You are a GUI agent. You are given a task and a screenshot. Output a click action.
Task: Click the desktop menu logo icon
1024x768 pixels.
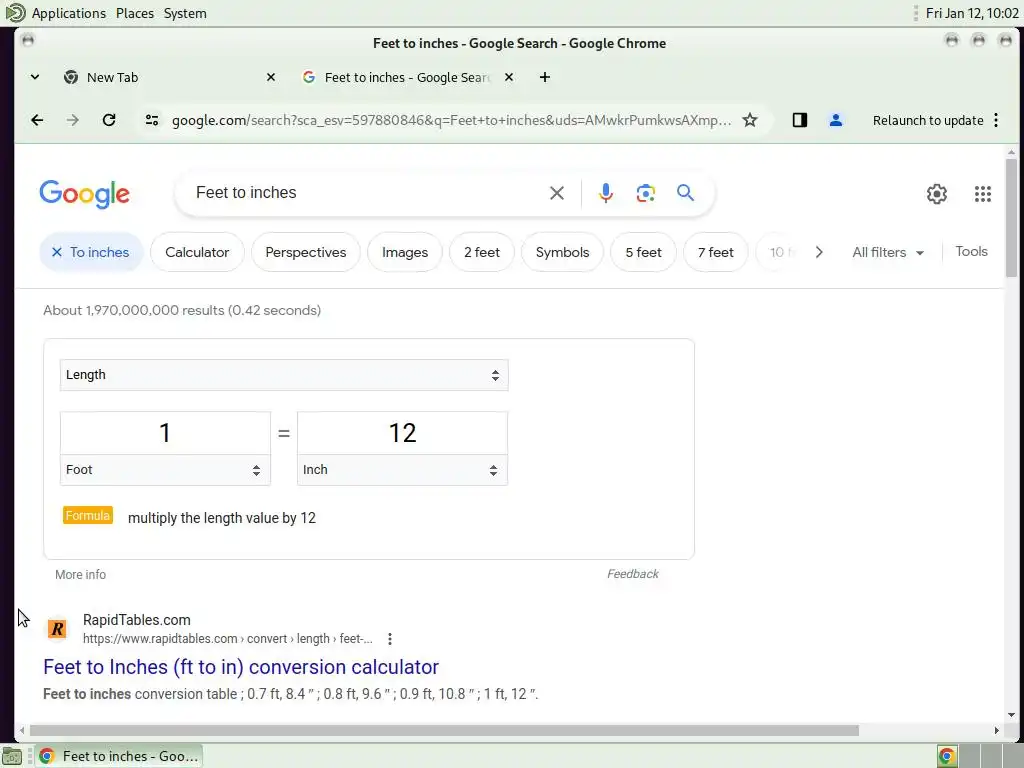(14, 12)
